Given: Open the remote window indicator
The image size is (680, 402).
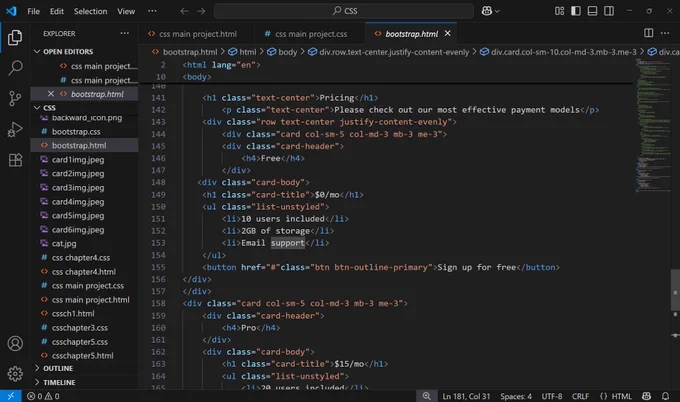Looking at the screenshot, I should pos(10,396).
